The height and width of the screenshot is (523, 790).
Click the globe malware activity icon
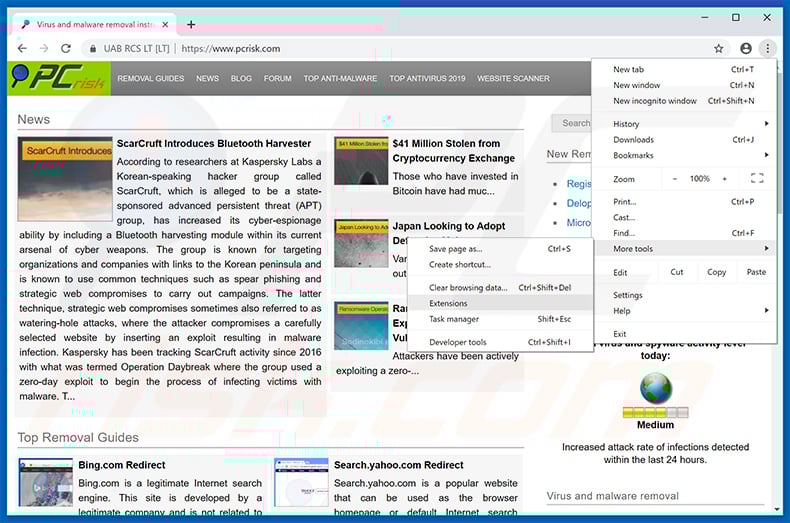click(x=655, y=388)
